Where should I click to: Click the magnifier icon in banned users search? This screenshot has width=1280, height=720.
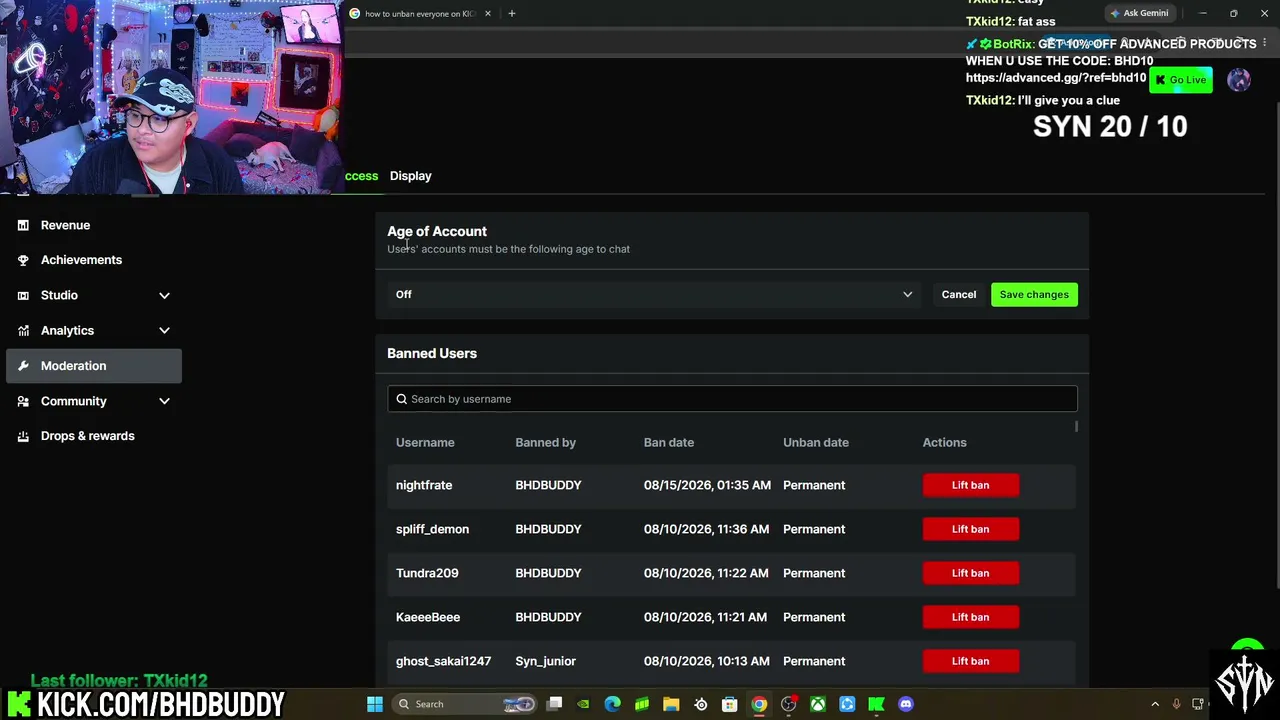(x=402, y=399)
